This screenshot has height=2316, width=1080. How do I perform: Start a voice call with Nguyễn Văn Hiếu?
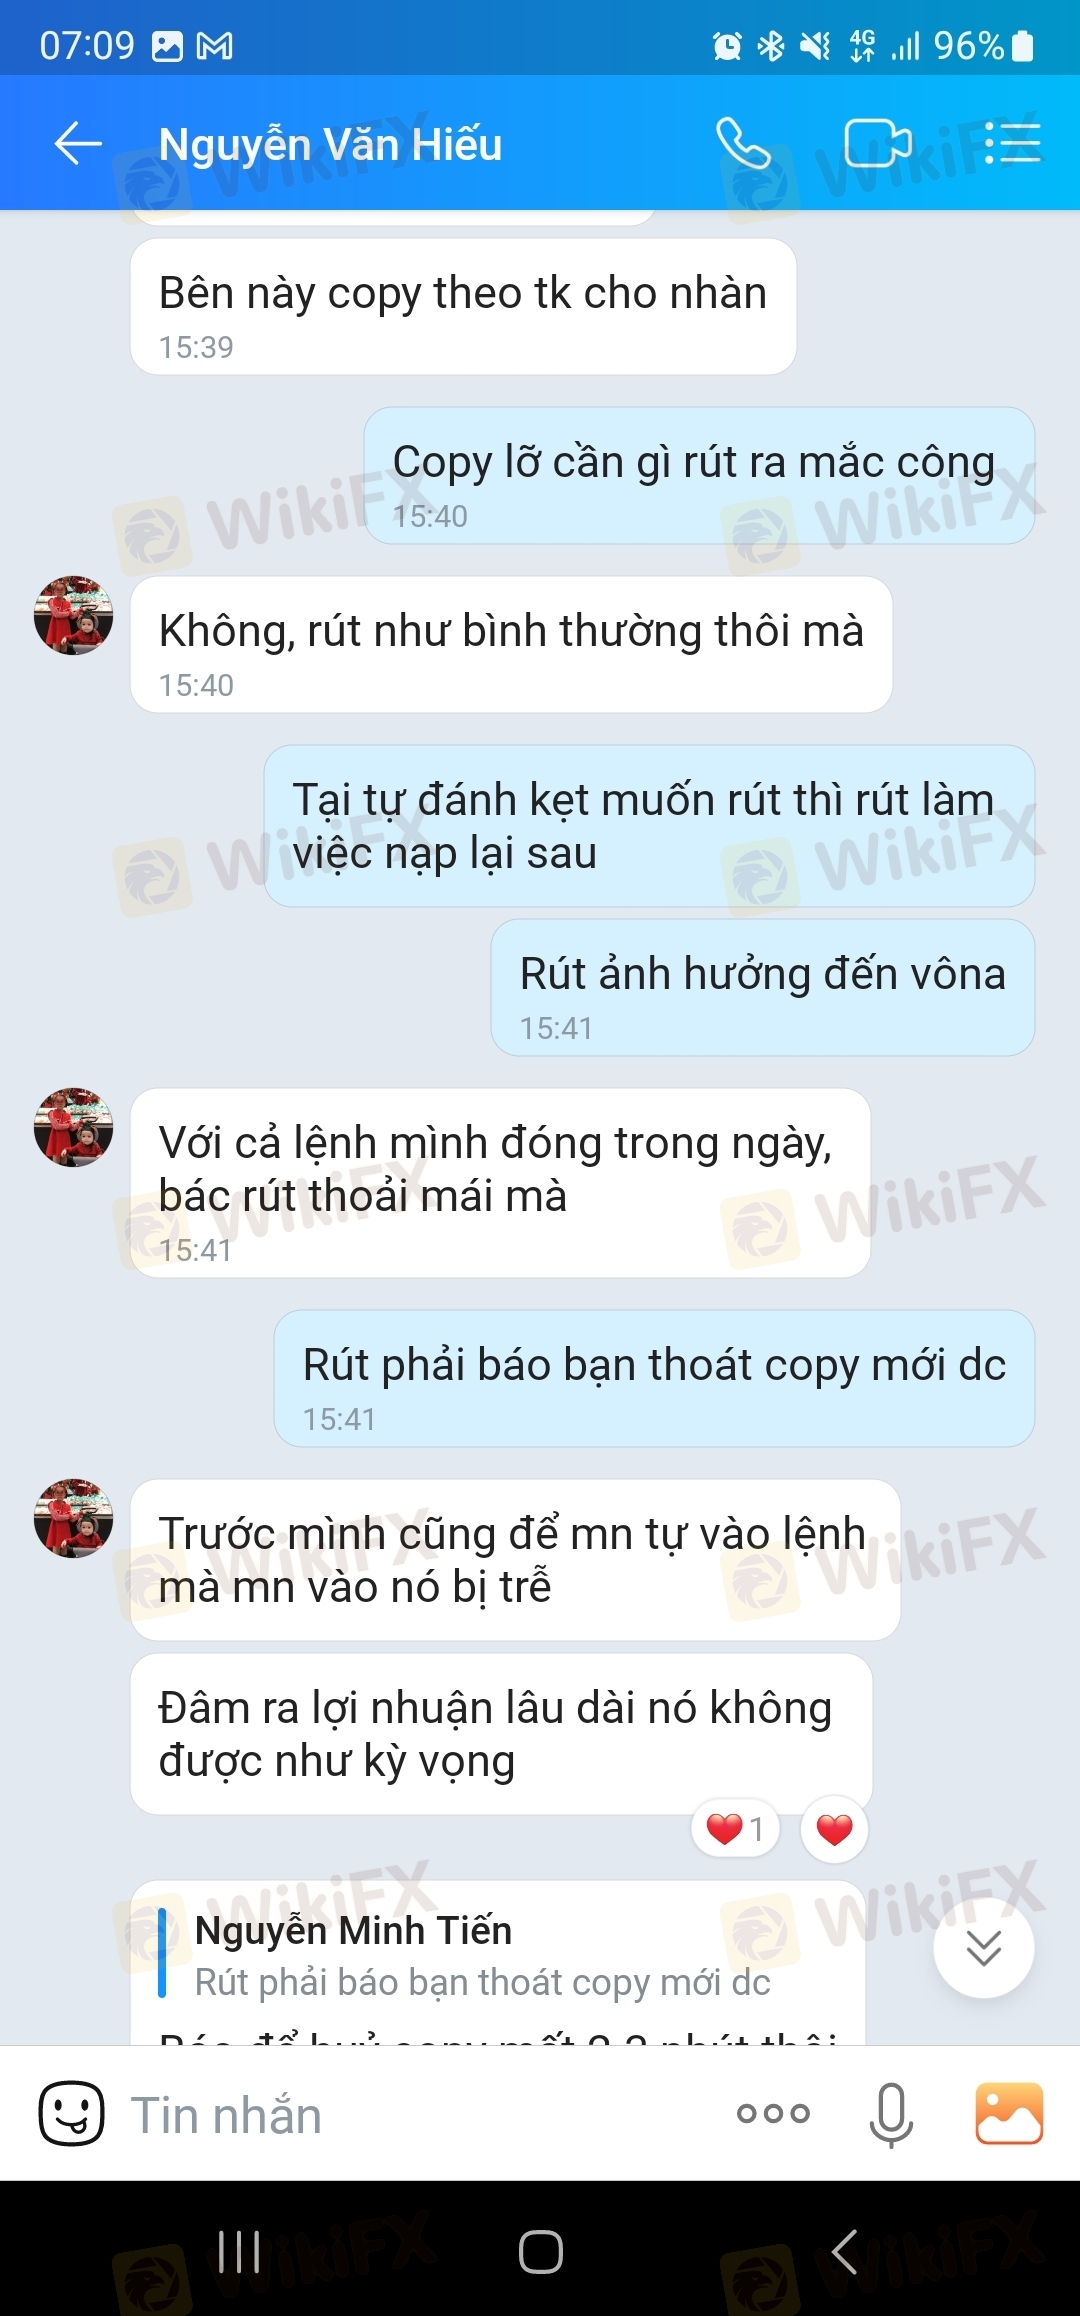pyautogui.click(x=743, y=144)
